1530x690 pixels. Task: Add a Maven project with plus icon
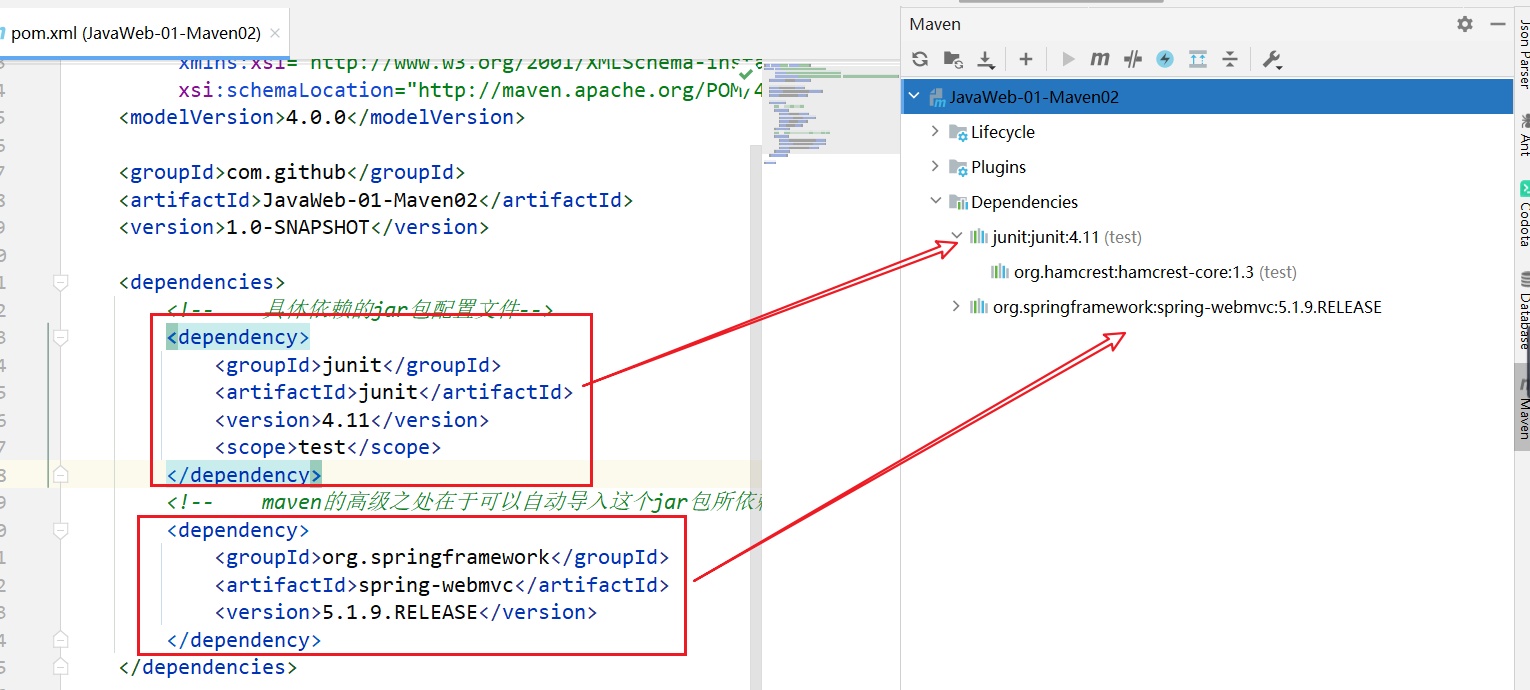click(x=1025, y=59)
